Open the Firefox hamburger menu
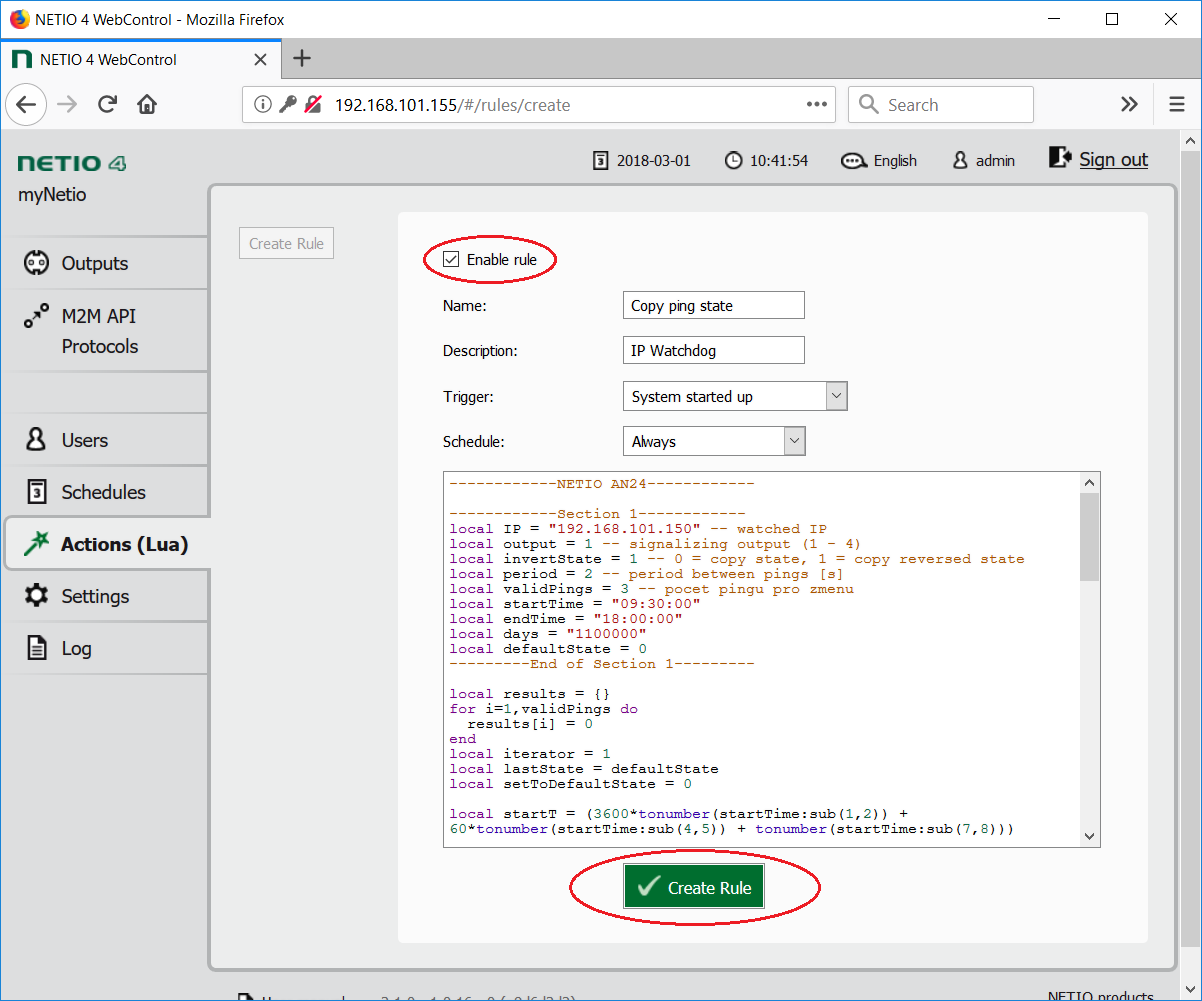Screen dimensions: 1202x1001 click(x=1176, y=105)
